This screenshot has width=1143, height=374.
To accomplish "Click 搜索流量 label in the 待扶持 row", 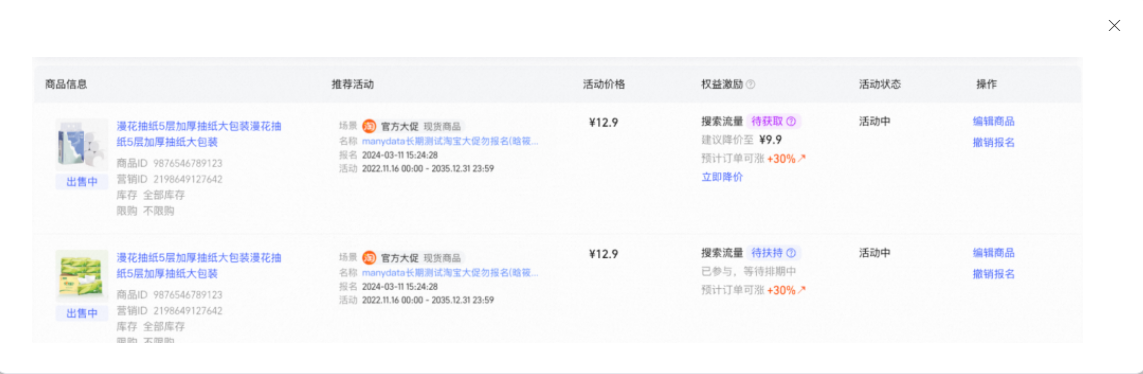I will pos(722,253).
